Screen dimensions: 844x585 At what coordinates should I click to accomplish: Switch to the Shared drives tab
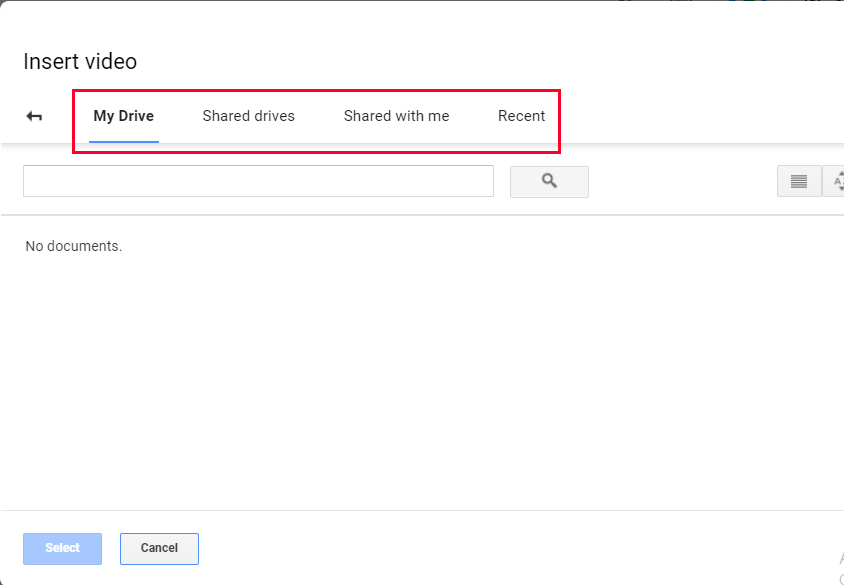(249, 116)
